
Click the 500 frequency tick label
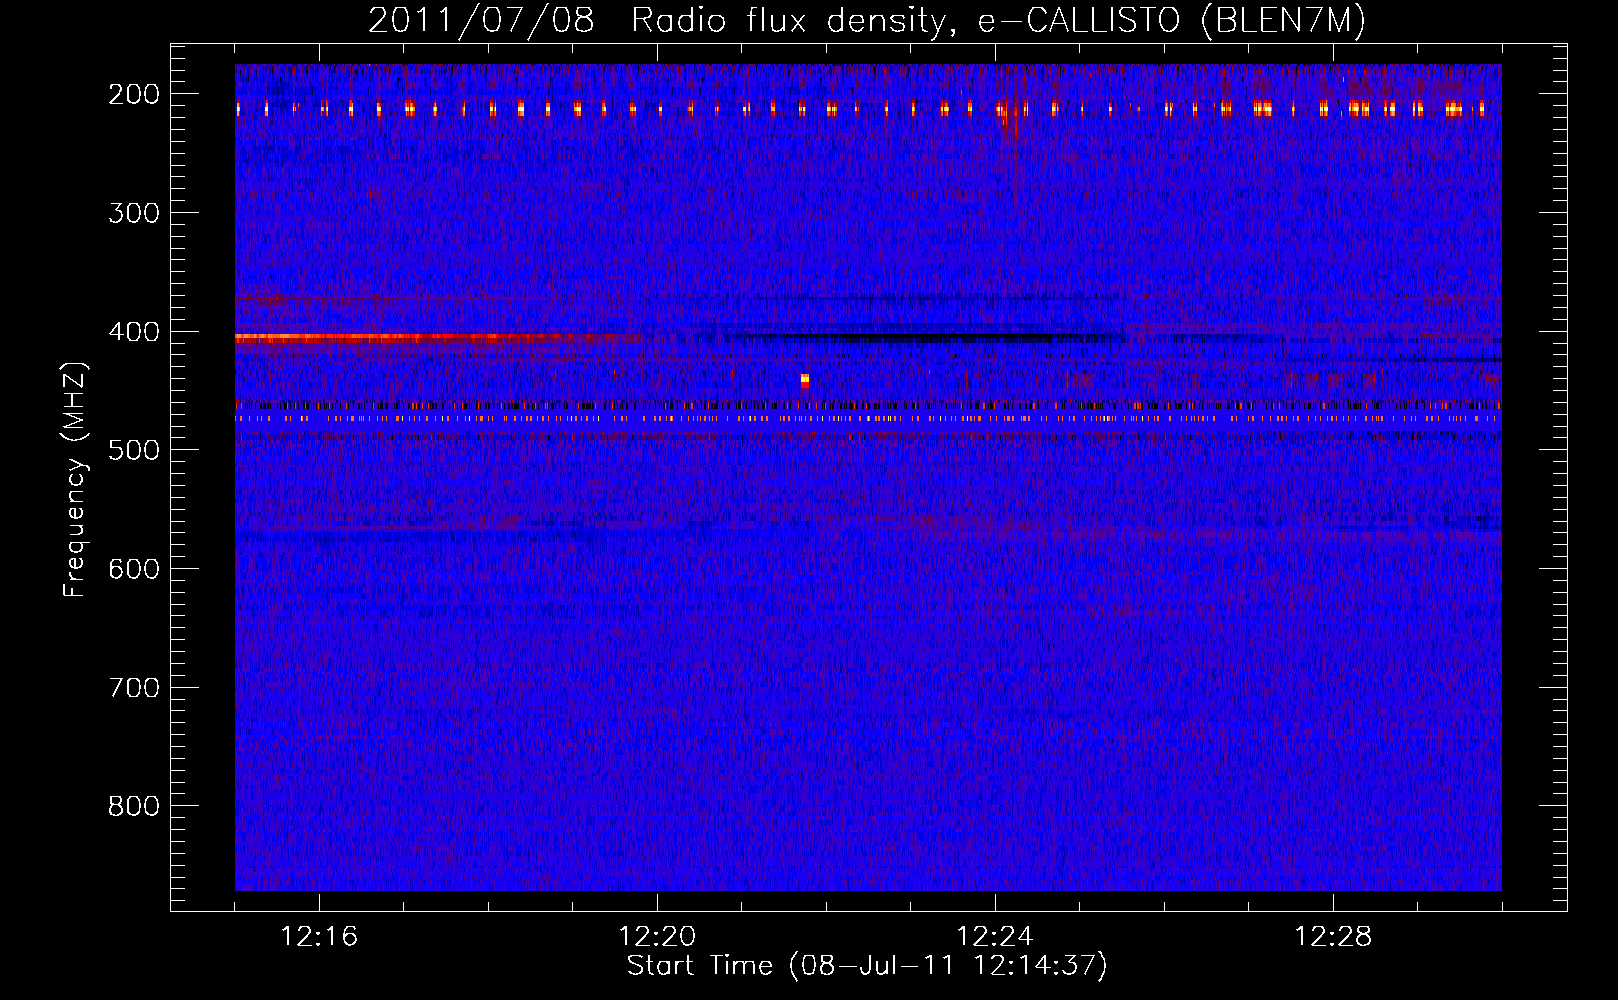click(134, 450)
